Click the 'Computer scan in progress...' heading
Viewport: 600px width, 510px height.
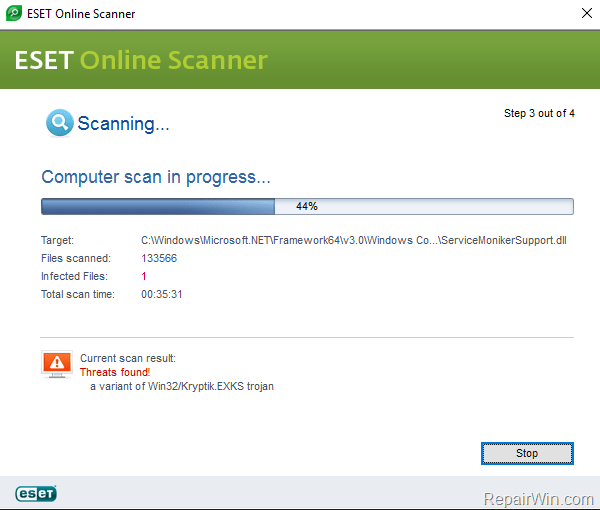pyautogui.click(x=156, y=178)
